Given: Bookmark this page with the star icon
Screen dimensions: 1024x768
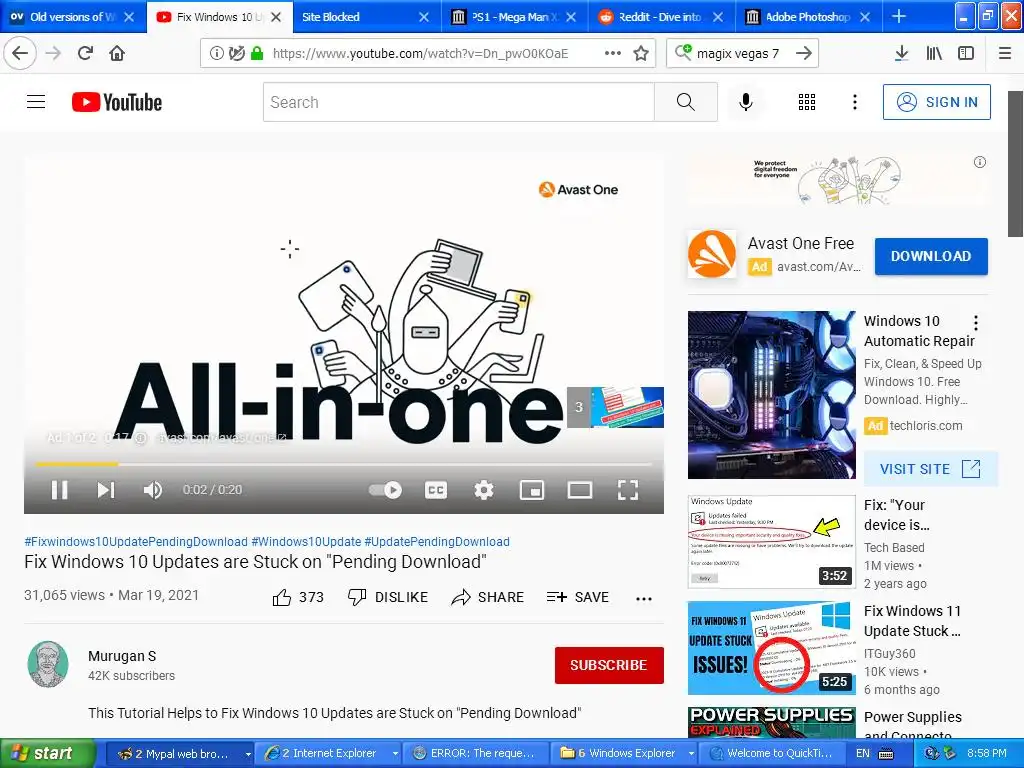Looking at the screenshot, I should pyautogui.click(x=641, y=53).
